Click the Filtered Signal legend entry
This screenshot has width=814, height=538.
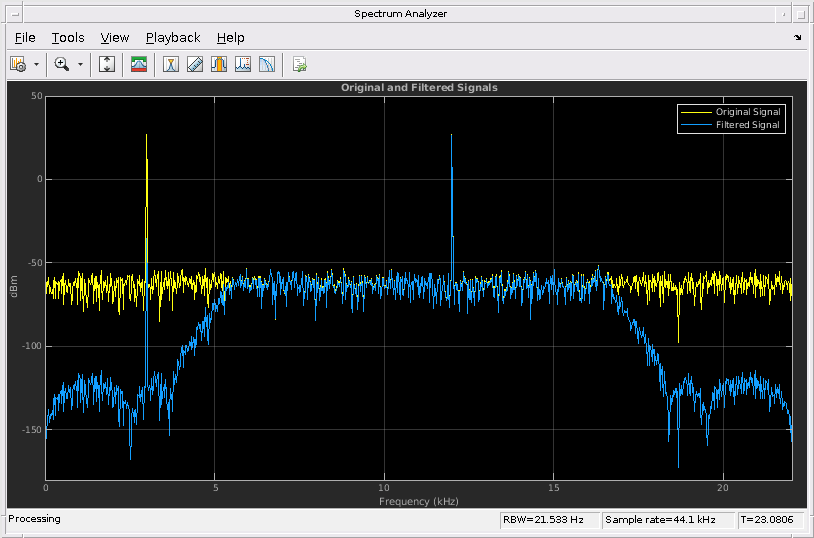click(747, 125)
